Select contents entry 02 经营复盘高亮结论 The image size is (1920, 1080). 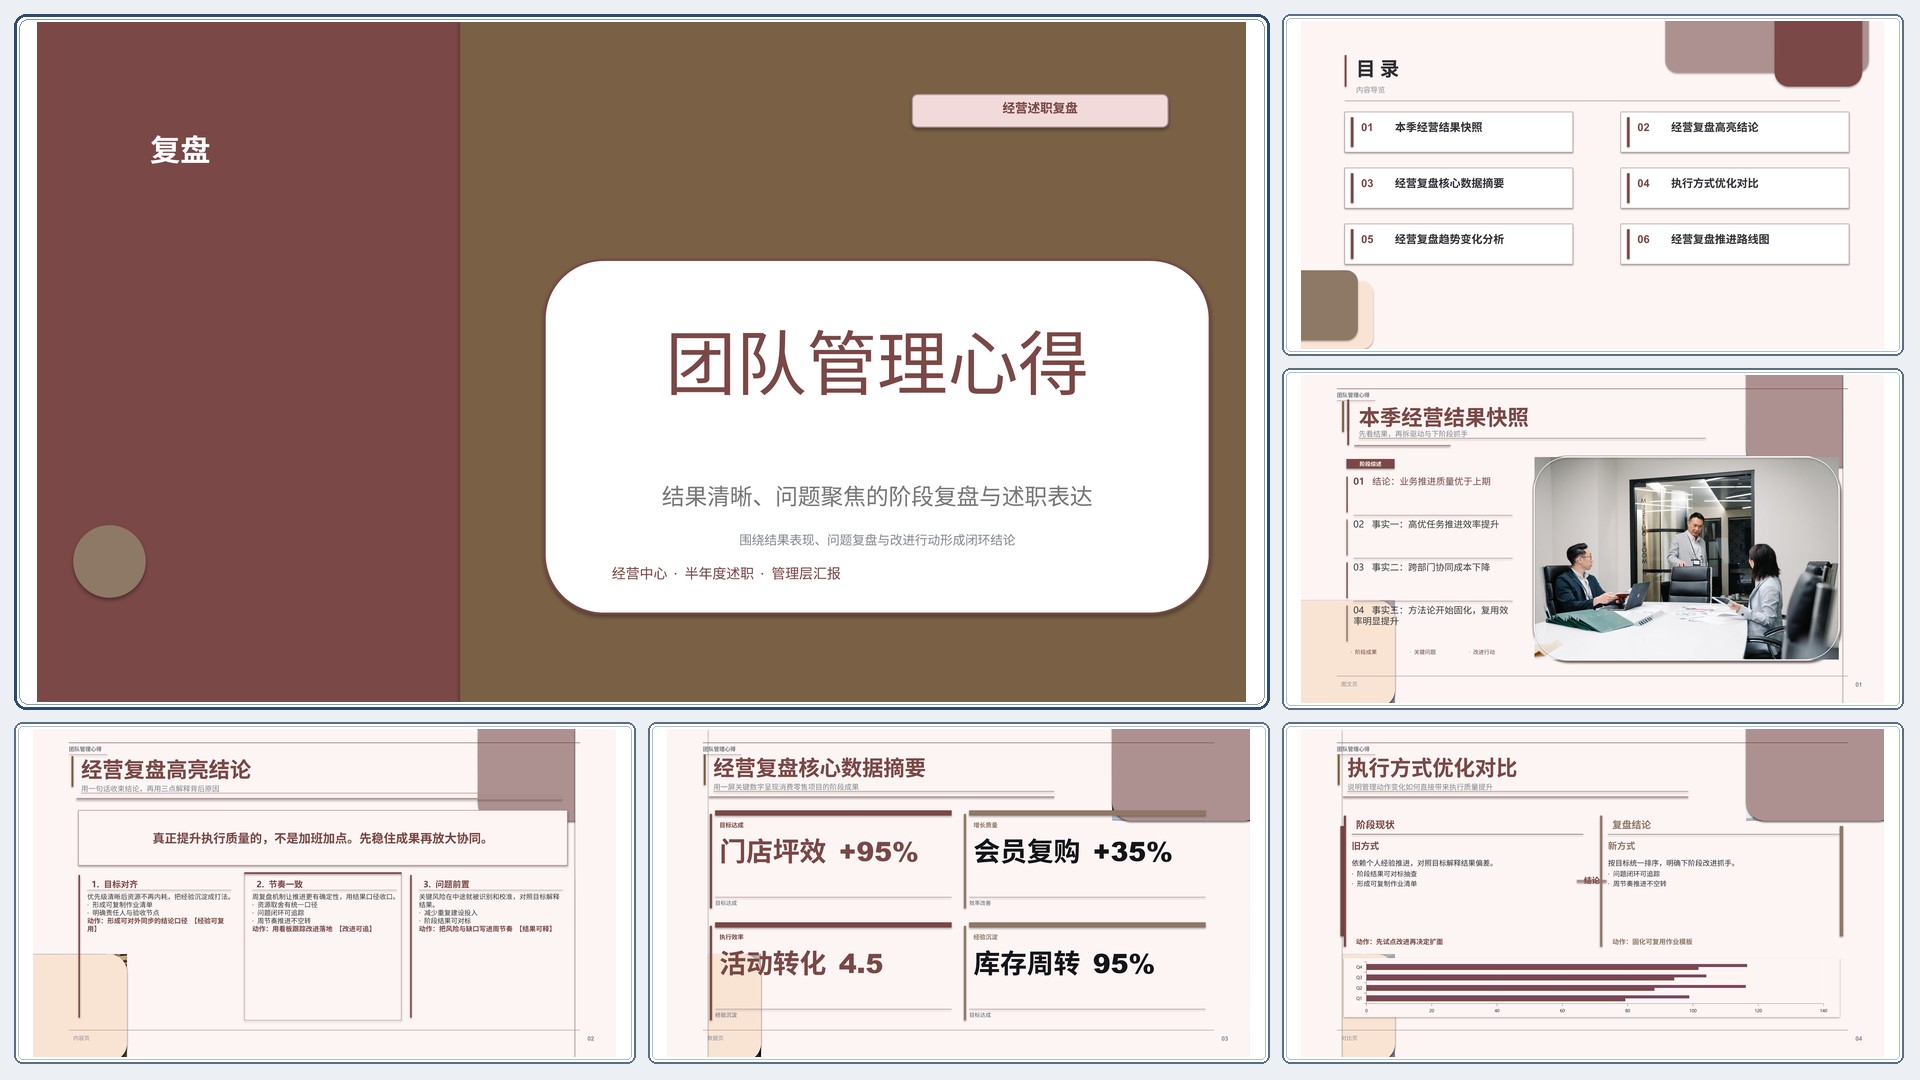click(1735, 130)
